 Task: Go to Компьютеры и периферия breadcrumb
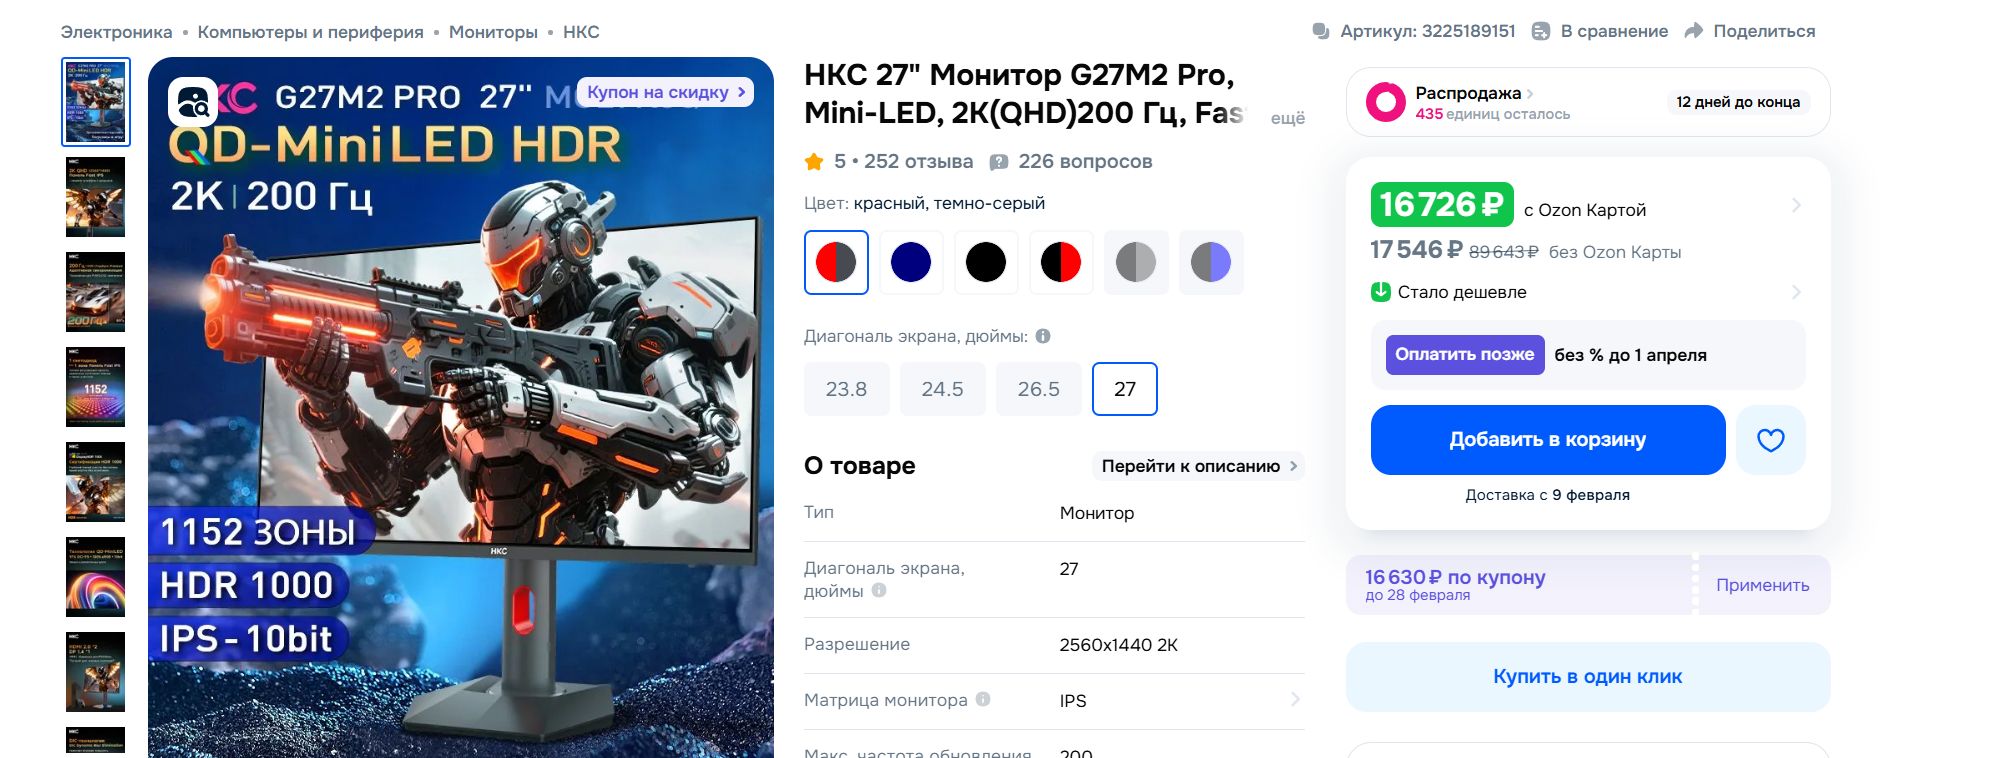click(310, 32)
